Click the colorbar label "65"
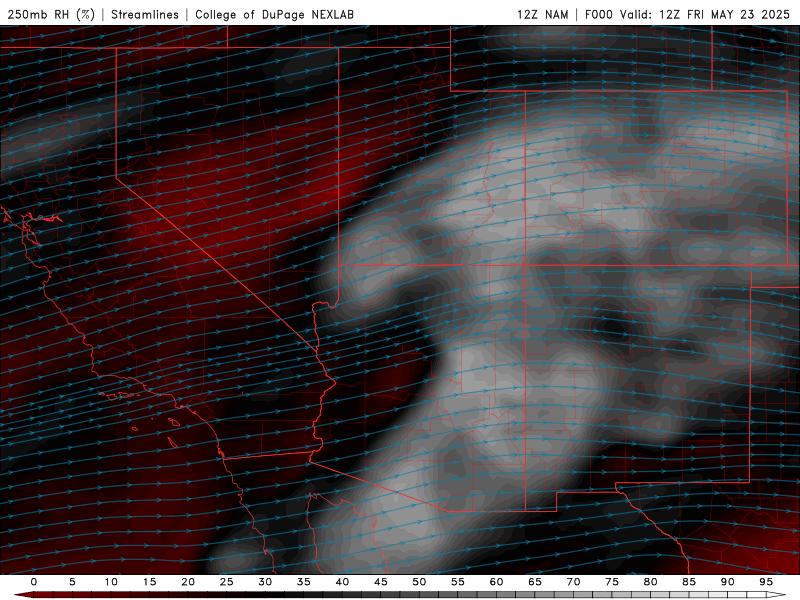 pos(535,582)
